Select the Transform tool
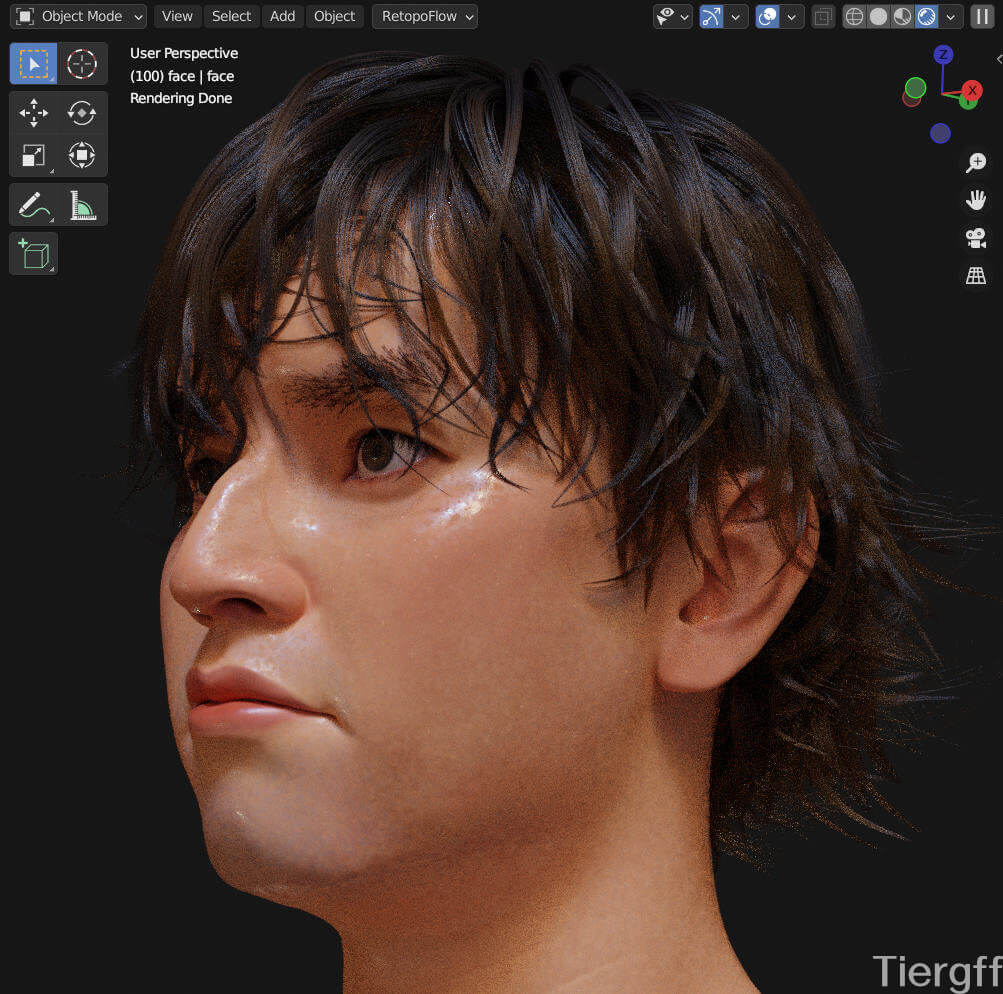Image resolution: width=1003 pixels, height=994 pixels. [x=82, y=155]
